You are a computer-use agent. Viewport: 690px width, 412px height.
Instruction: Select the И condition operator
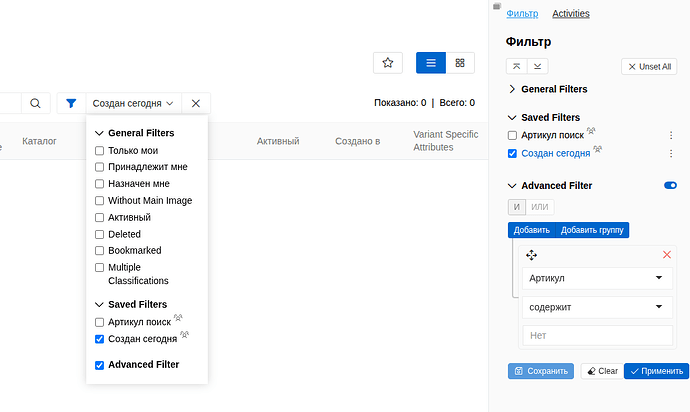coord(517,207)
